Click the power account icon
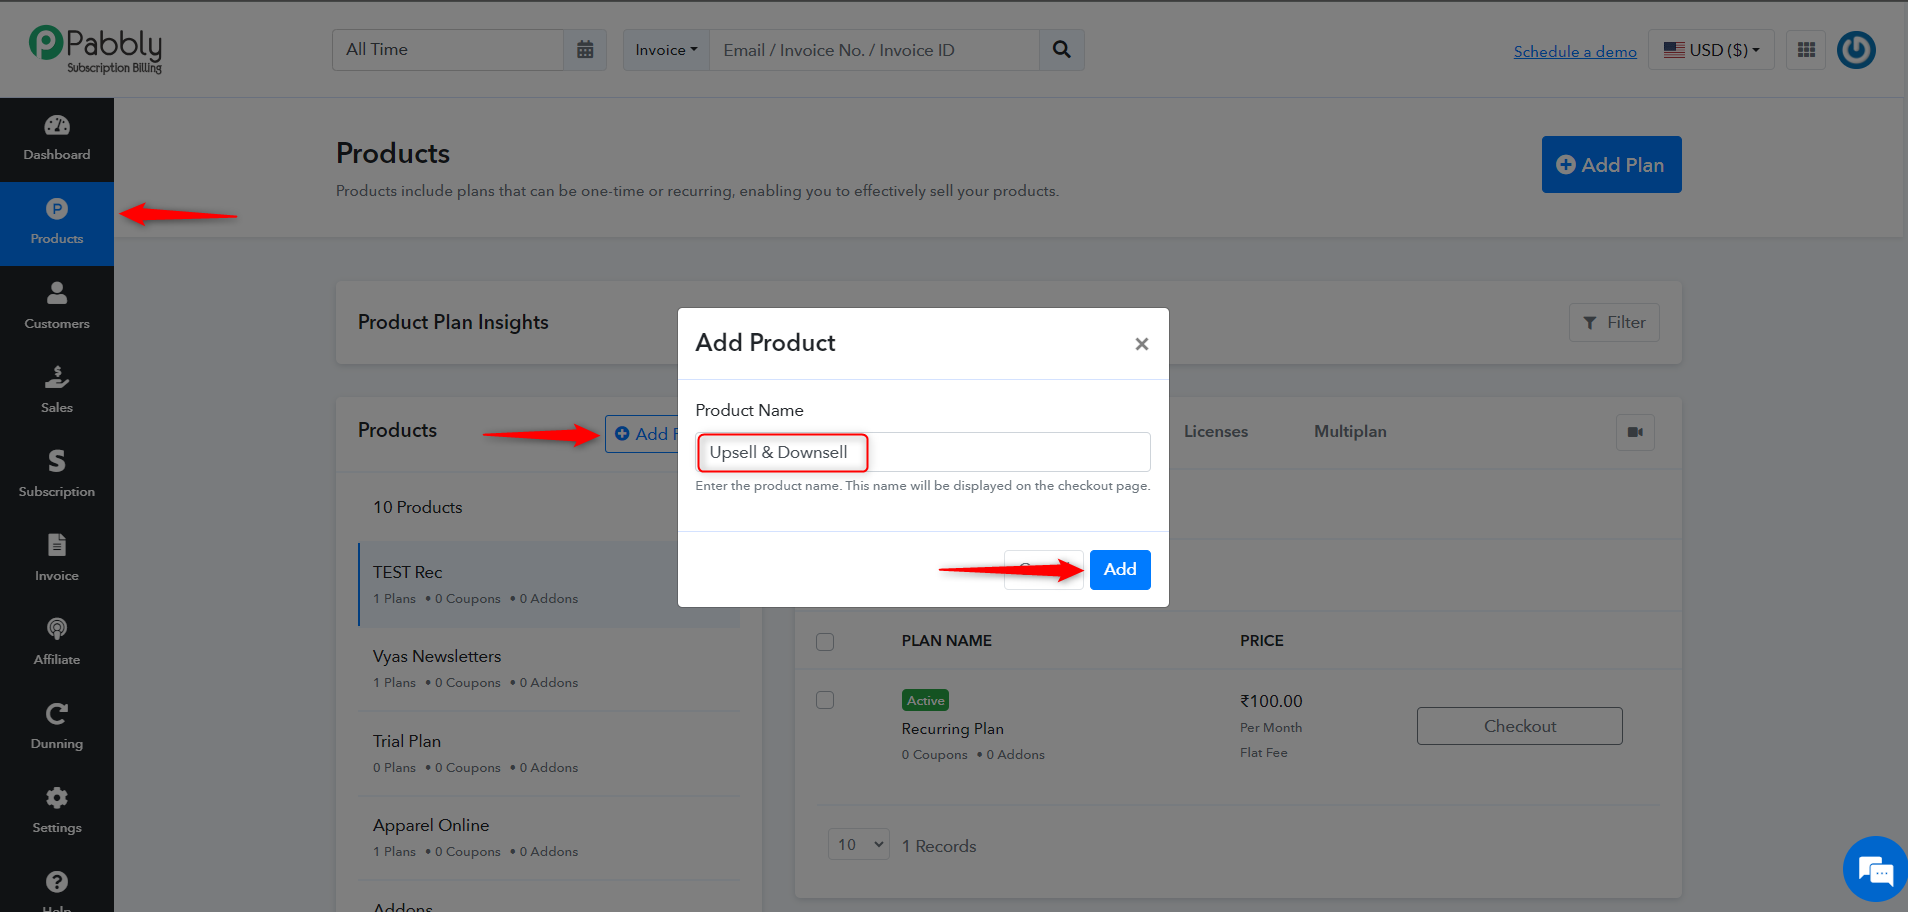 (x=1856, y=50)
